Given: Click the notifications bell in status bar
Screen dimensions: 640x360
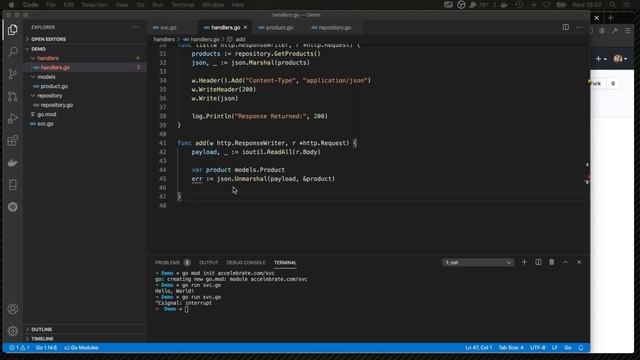Looking at the screenshot, I should [x=581, y=348].
